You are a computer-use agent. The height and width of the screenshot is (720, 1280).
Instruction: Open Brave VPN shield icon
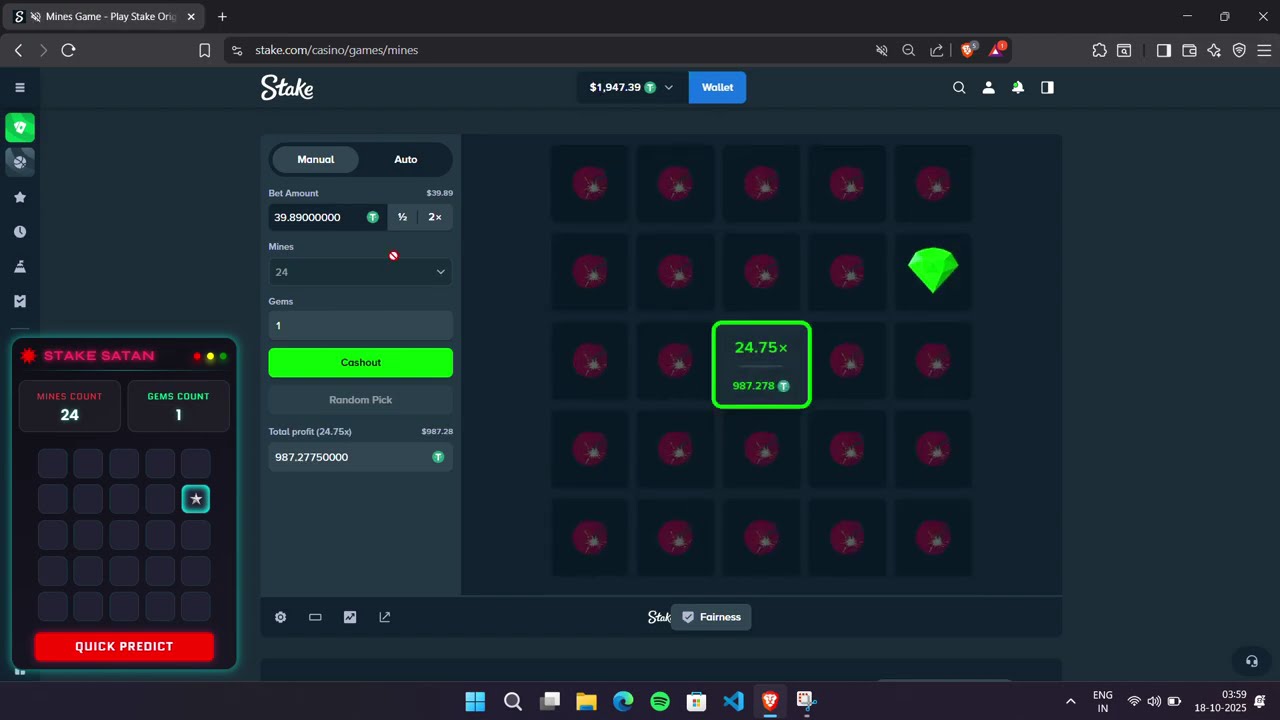pyautogui.click(x=1239, y=50)
